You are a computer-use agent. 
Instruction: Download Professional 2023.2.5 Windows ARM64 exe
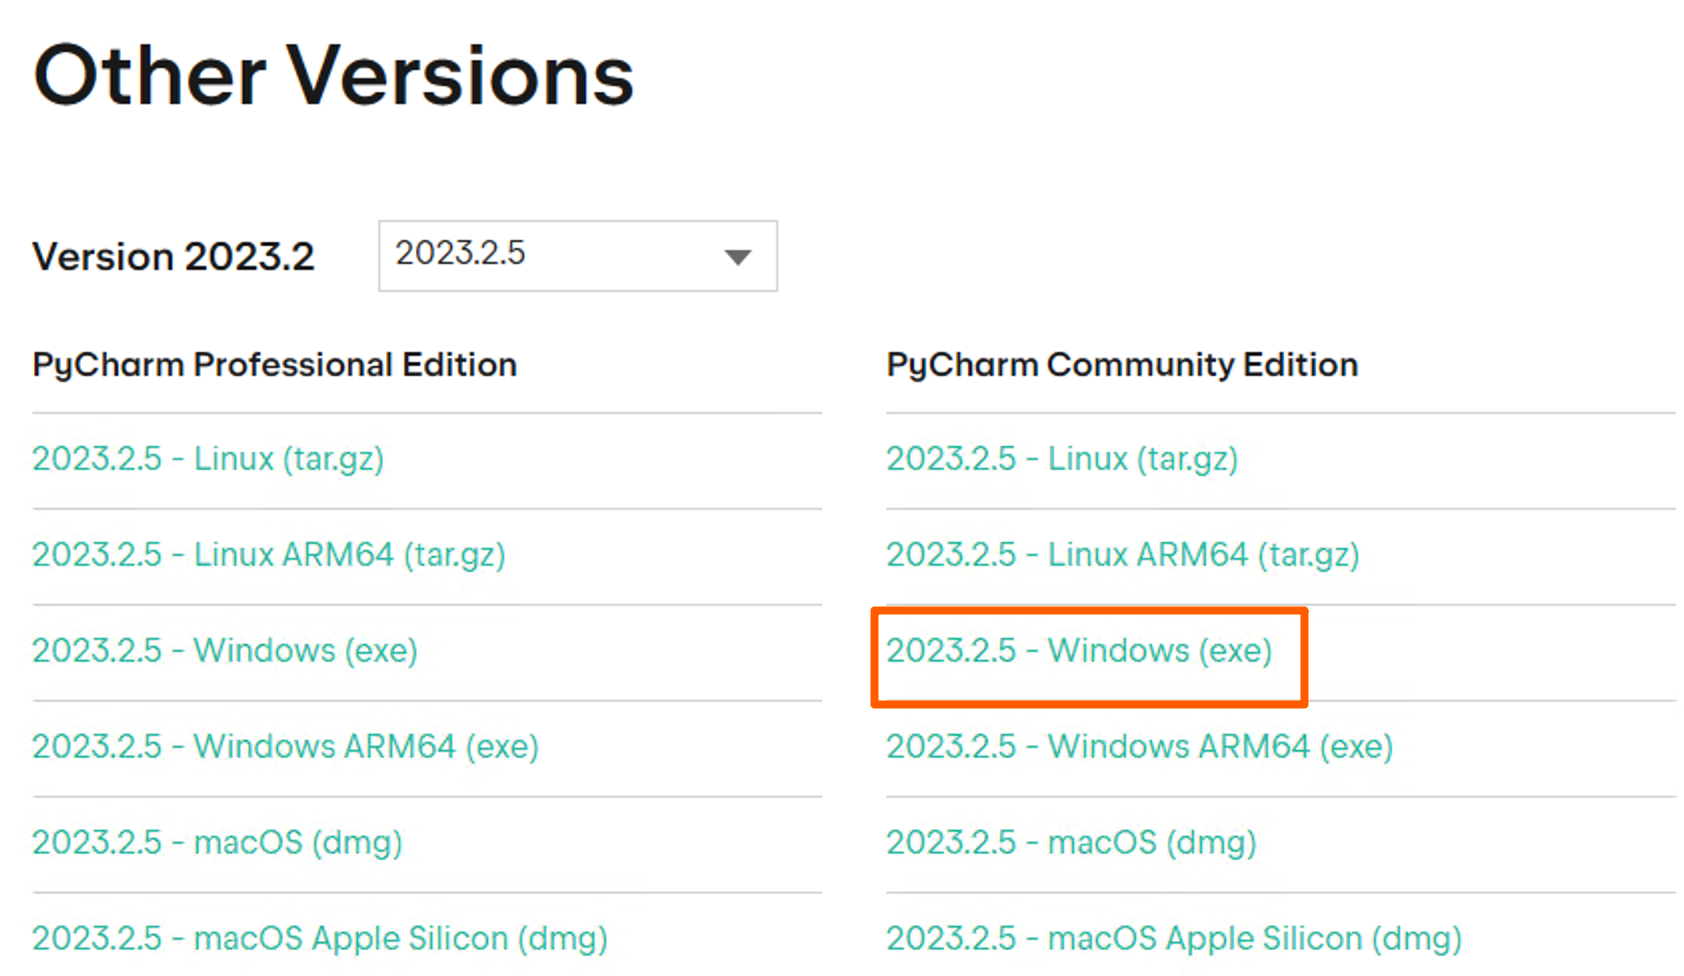coord(285,747)
